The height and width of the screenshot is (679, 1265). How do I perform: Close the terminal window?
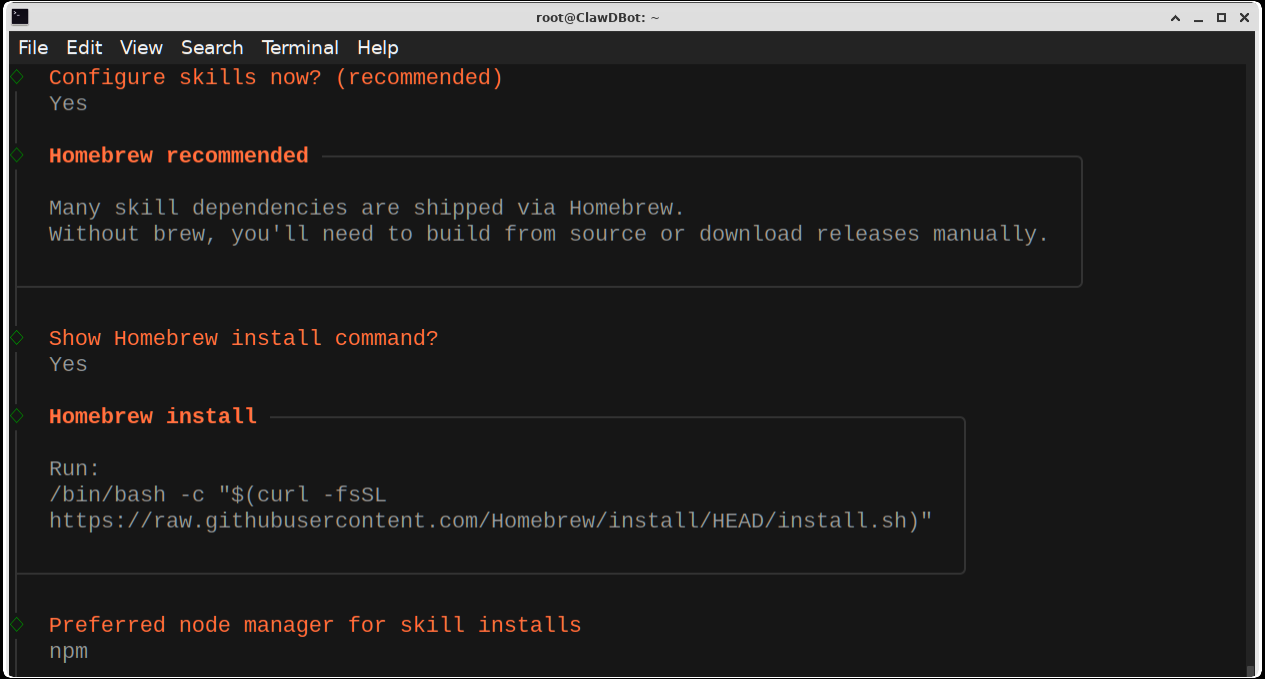click(x=1245, y=18)
